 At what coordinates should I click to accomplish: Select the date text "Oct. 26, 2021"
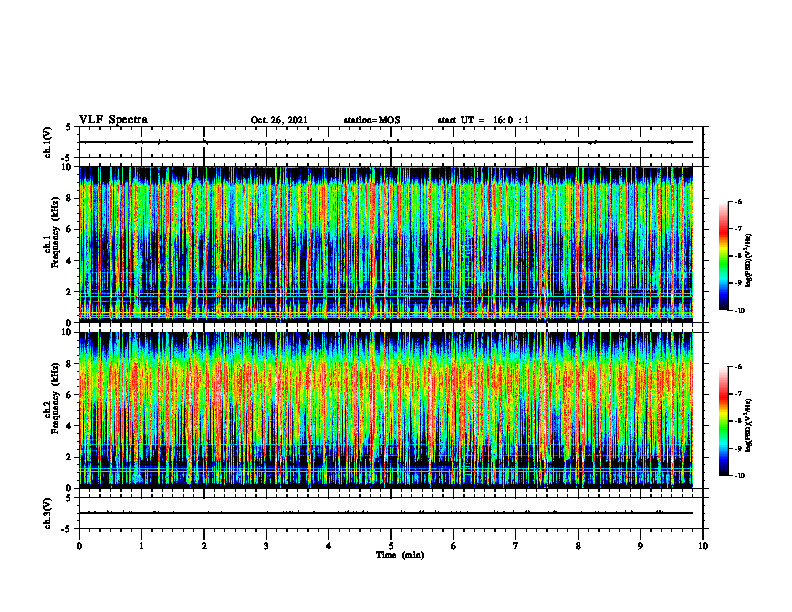point(279,120)
